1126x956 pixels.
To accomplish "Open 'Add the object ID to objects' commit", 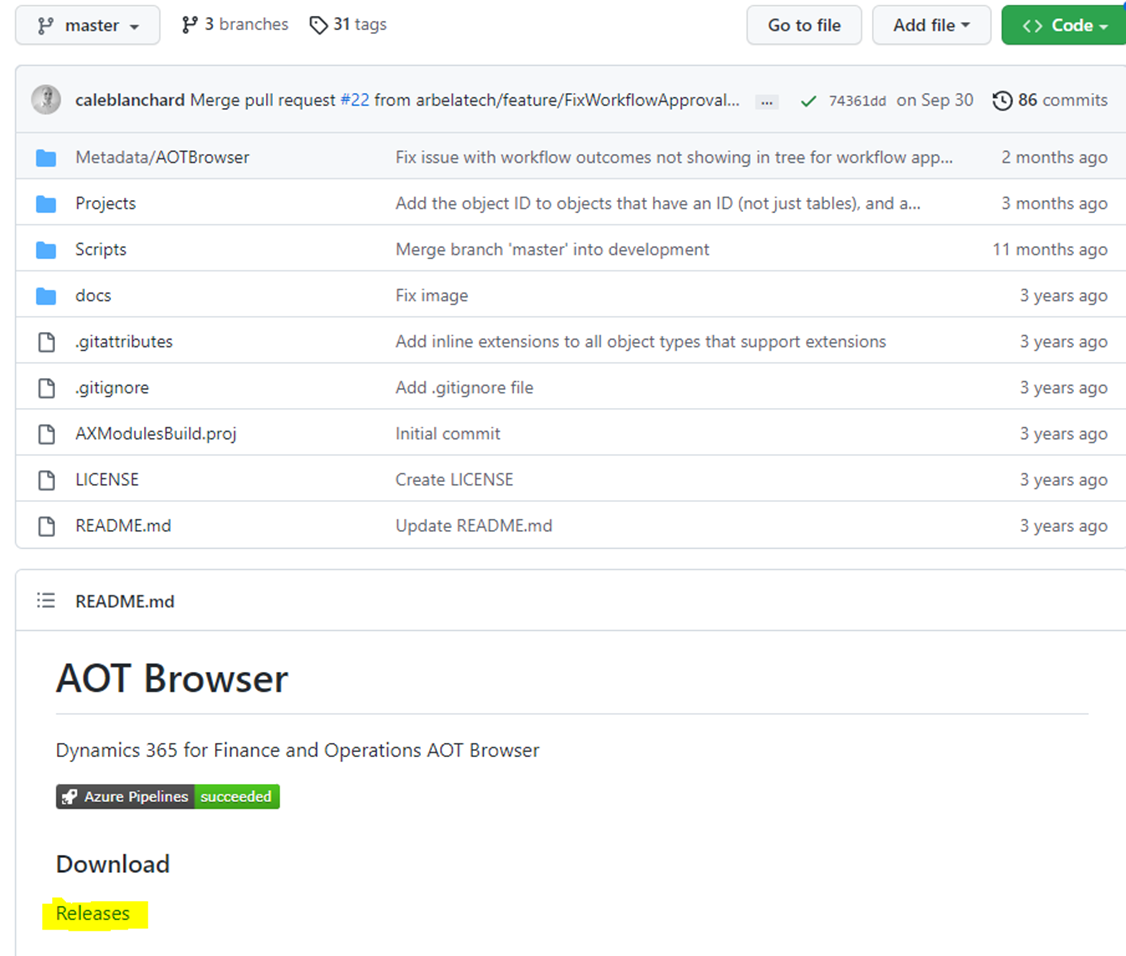I will tap(658, 203).
